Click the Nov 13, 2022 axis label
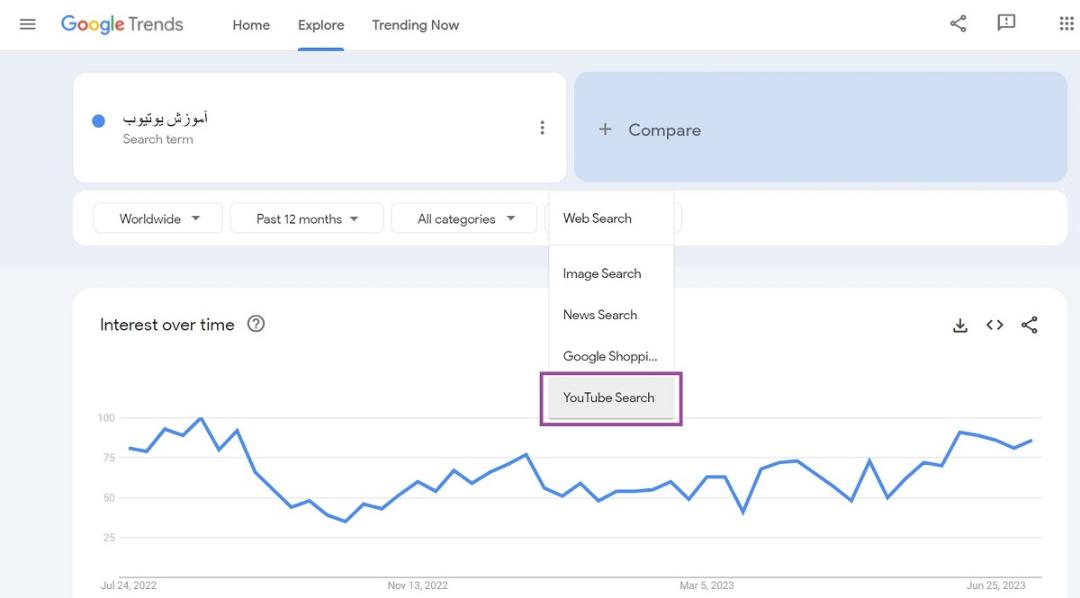 point(417,586)
